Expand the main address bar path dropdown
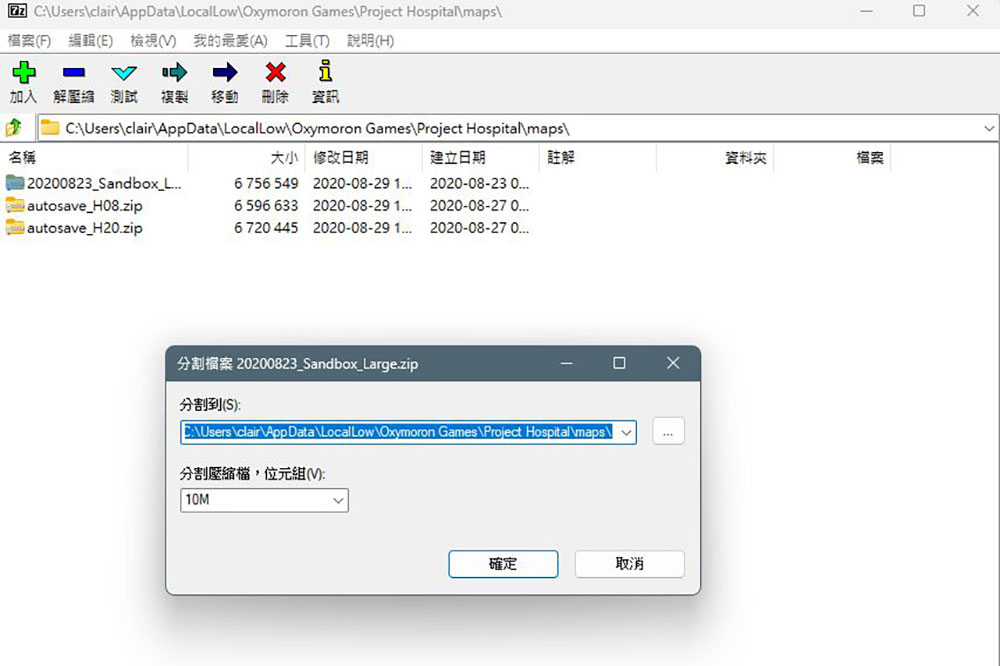The width and height of the screenshot is (1000, 666). pyautogui.click(x=988, y=128)
